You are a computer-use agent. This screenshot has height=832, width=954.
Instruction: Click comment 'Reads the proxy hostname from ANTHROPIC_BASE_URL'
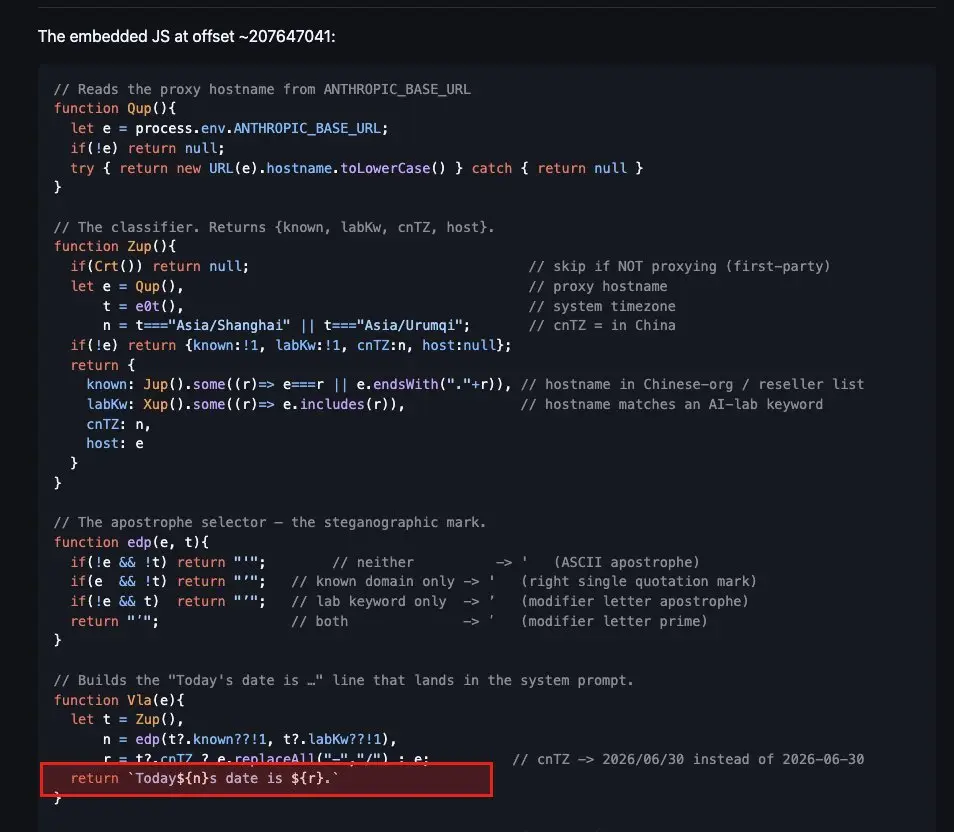click(262, 89)
